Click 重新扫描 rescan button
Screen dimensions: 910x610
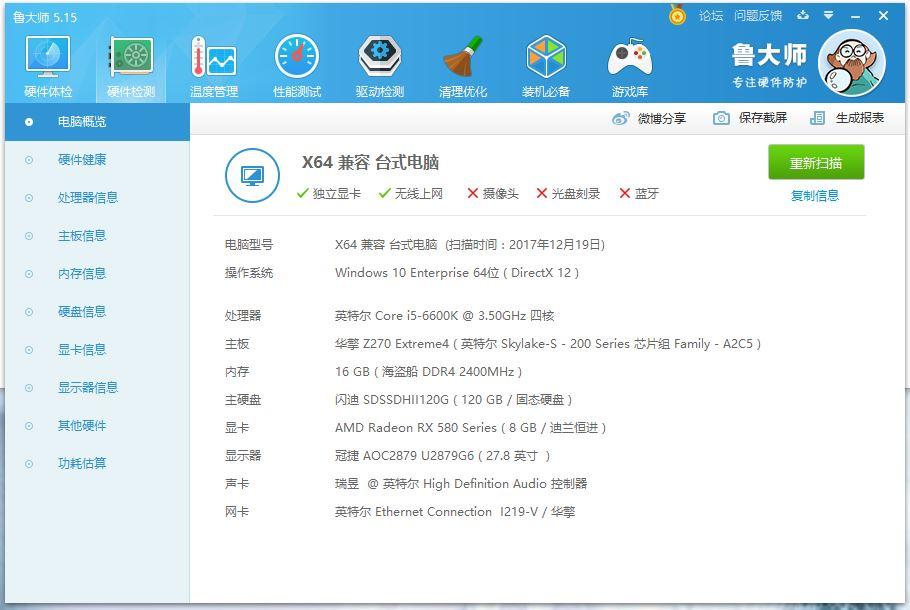[816, 163]
